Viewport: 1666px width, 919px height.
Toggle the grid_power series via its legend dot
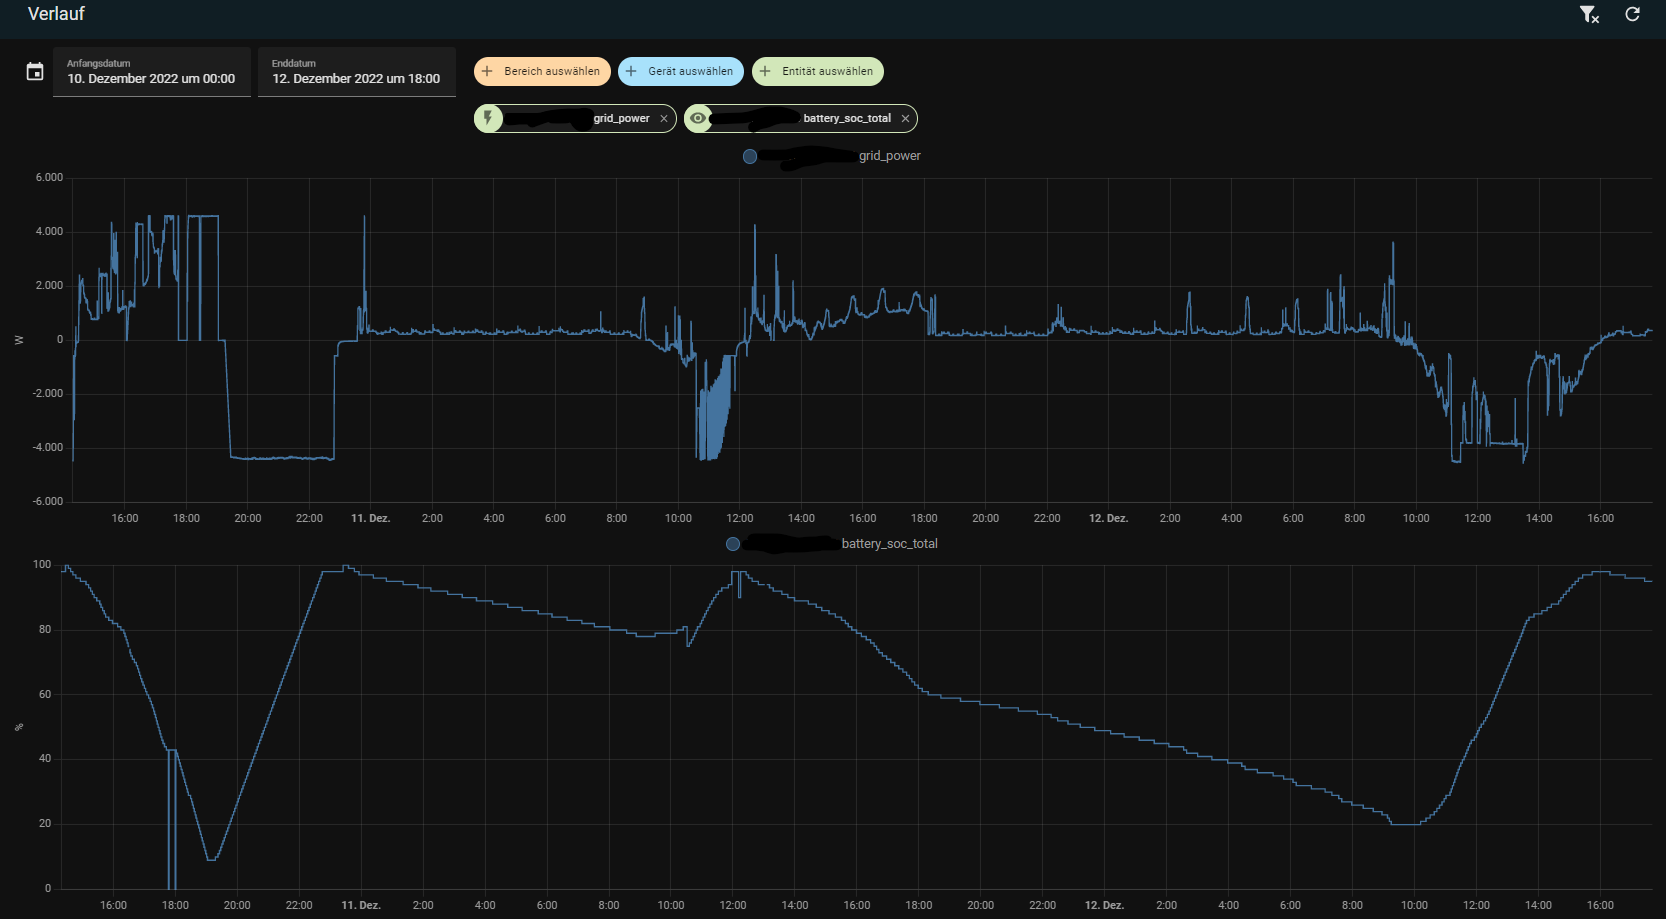point(750,156)
